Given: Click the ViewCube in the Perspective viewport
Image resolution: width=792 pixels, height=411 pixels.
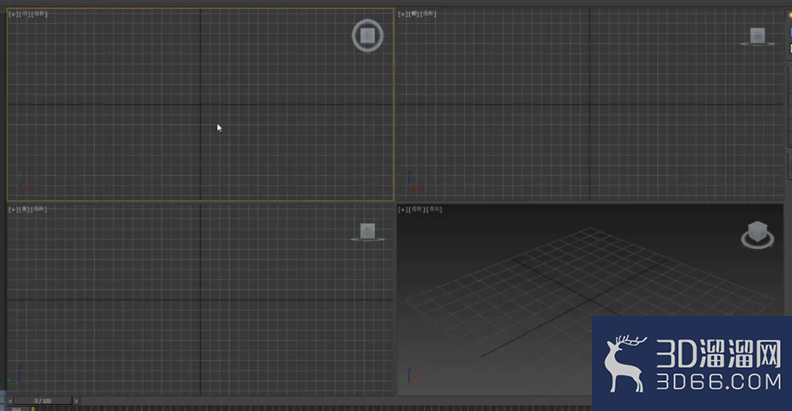Looking at the screenshot, I should pyautogui.click(x=757, y=235).
